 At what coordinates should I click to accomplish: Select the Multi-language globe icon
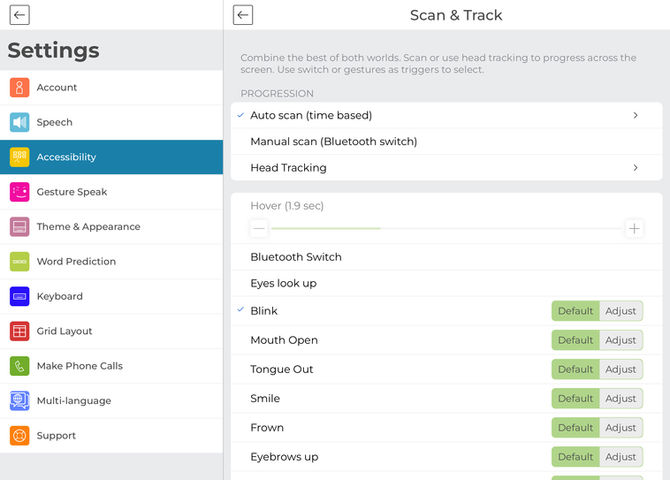[x=19, y=401]
